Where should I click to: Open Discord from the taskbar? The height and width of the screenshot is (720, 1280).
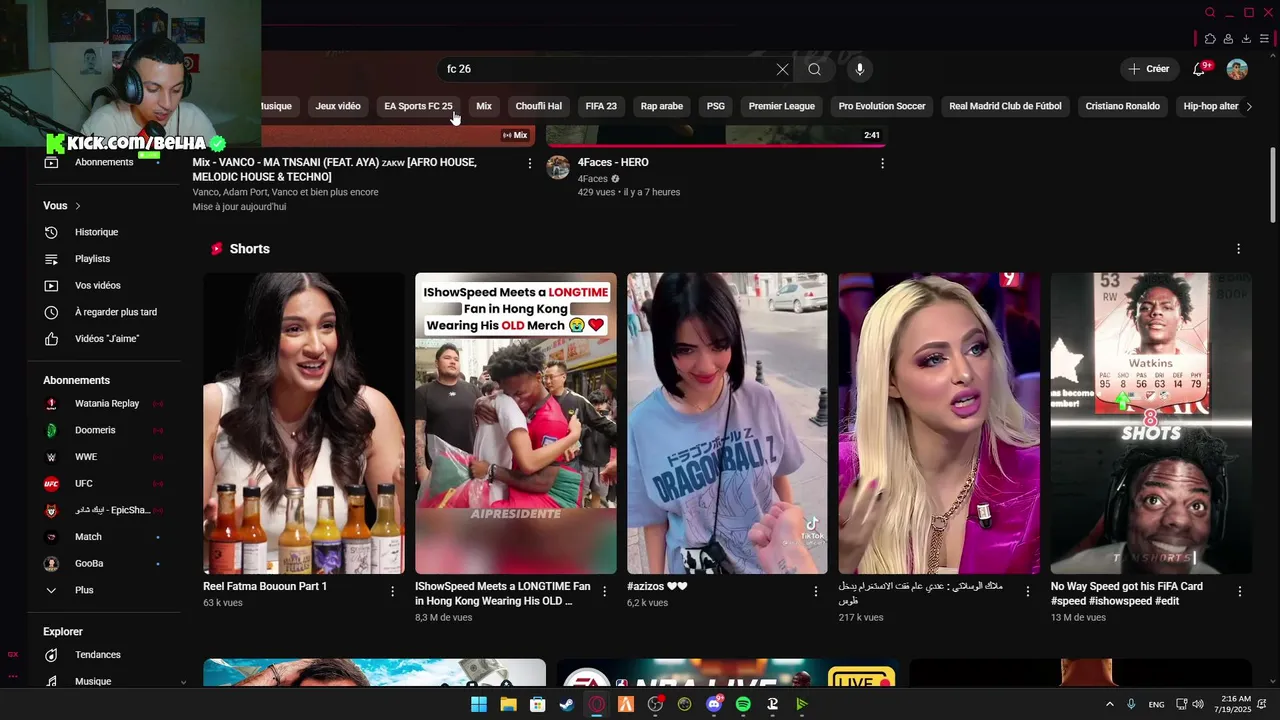coord(714,704)
